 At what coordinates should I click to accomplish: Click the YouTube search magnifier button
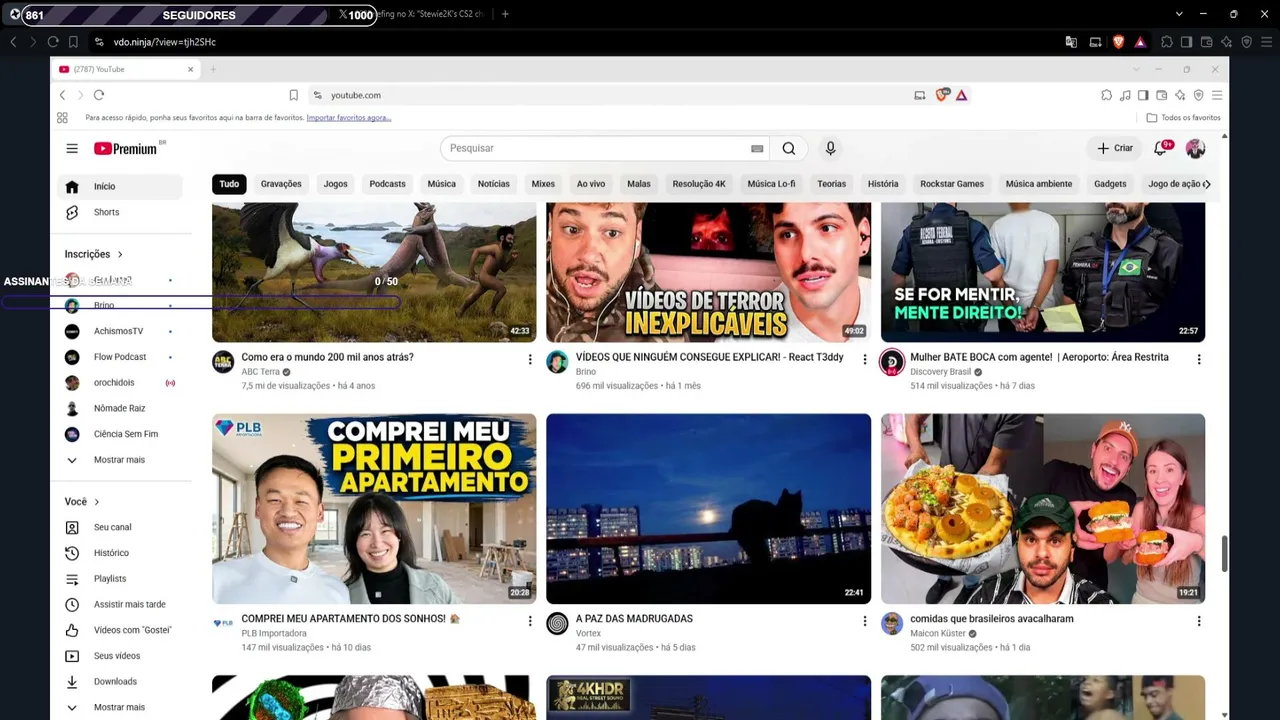coord(789,148)
